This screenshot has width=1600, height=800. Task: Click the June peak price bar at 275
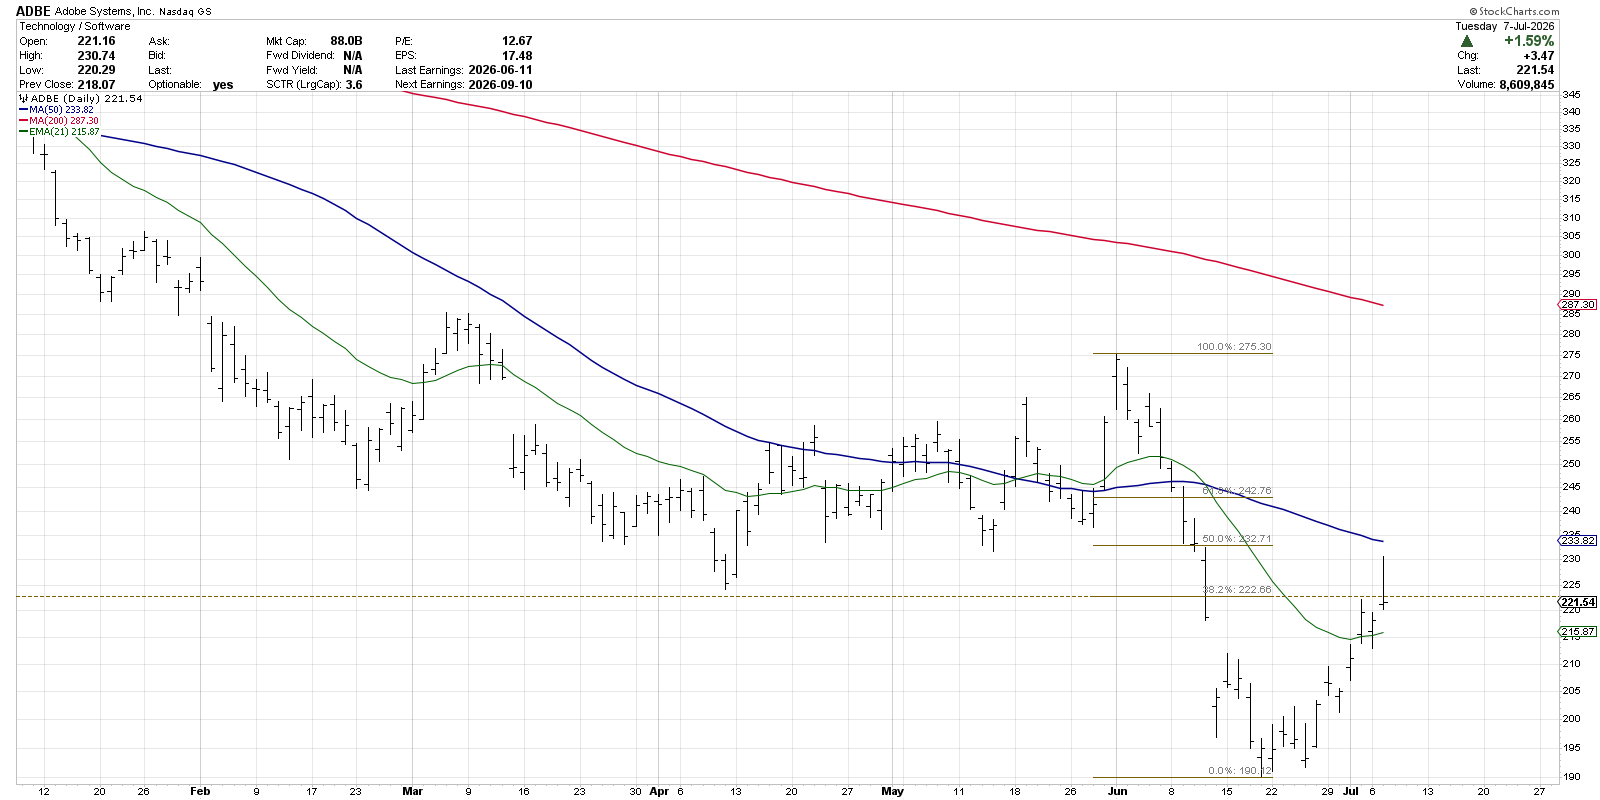(1116, 382)
